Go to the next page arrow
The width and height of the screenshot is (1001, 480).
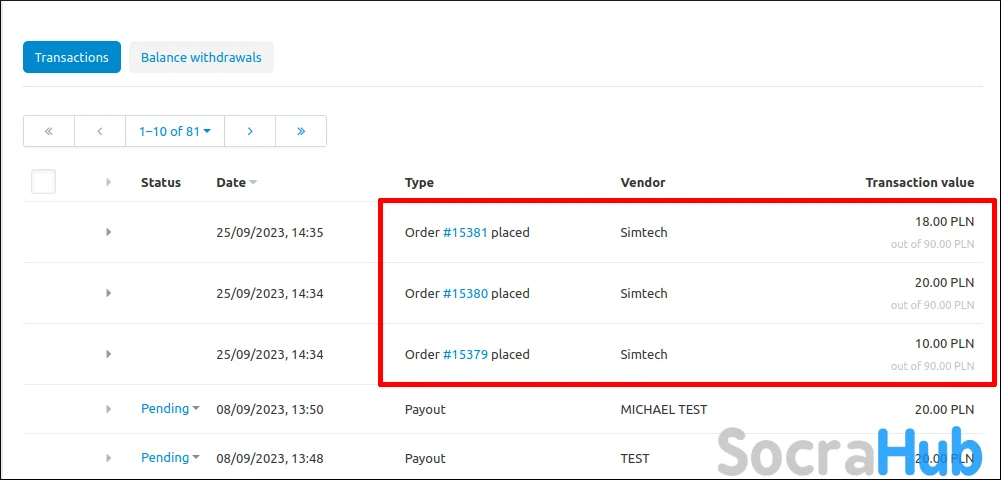250,131
